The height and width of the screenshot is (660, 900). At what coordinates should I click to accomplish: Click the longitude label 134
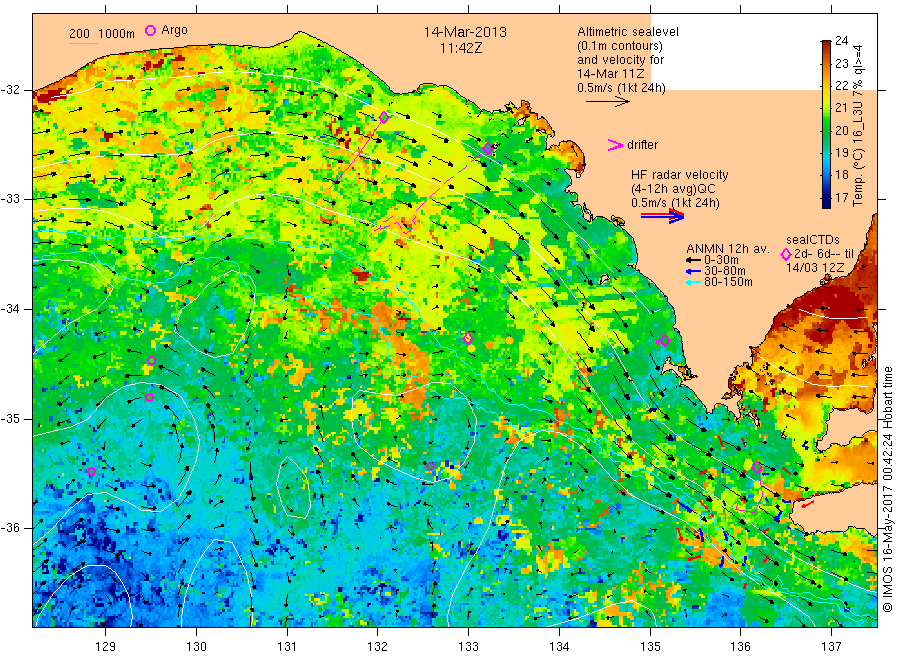click(x=559, y=647)
